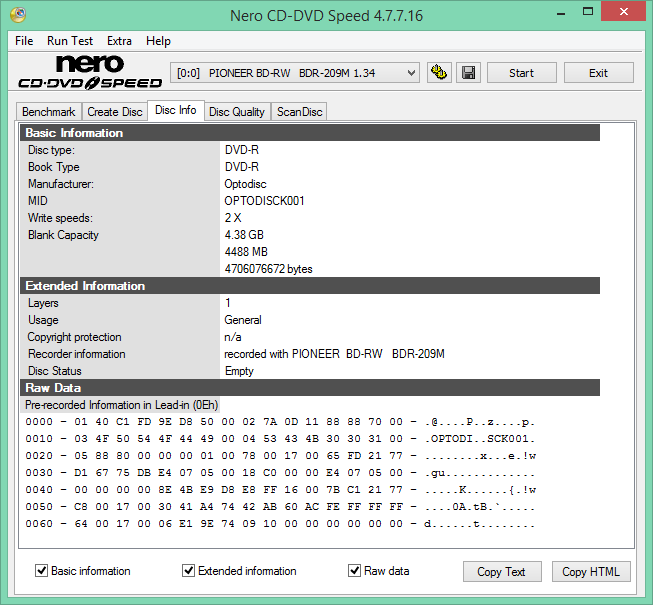This screenshot has width=653, height=605.
Task: Click the raw data row 0000
Action: (x=280, y=422)
